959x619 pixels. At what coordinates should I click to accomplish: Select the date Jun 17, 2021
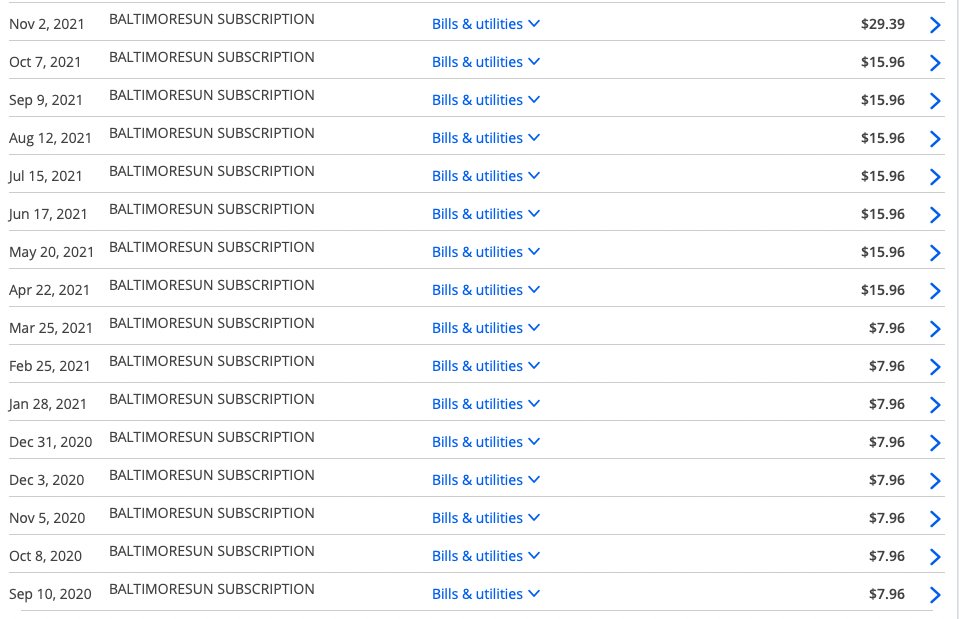[48, 214]
